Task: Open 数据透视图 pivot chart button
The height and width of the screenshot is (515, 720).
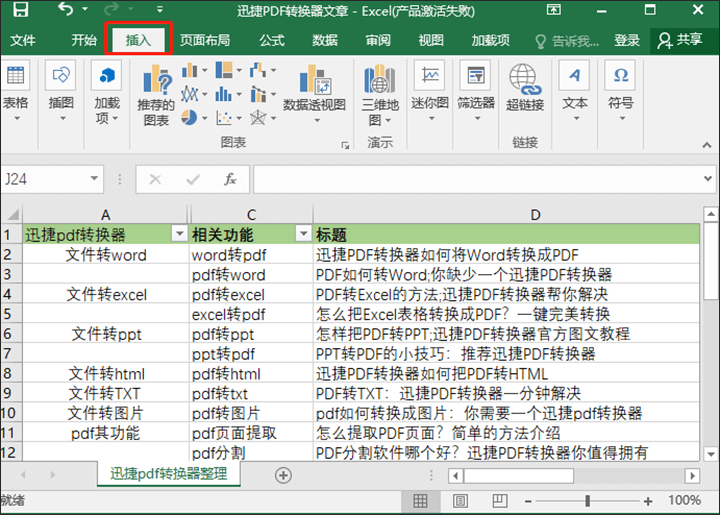Action: point(315,94)
